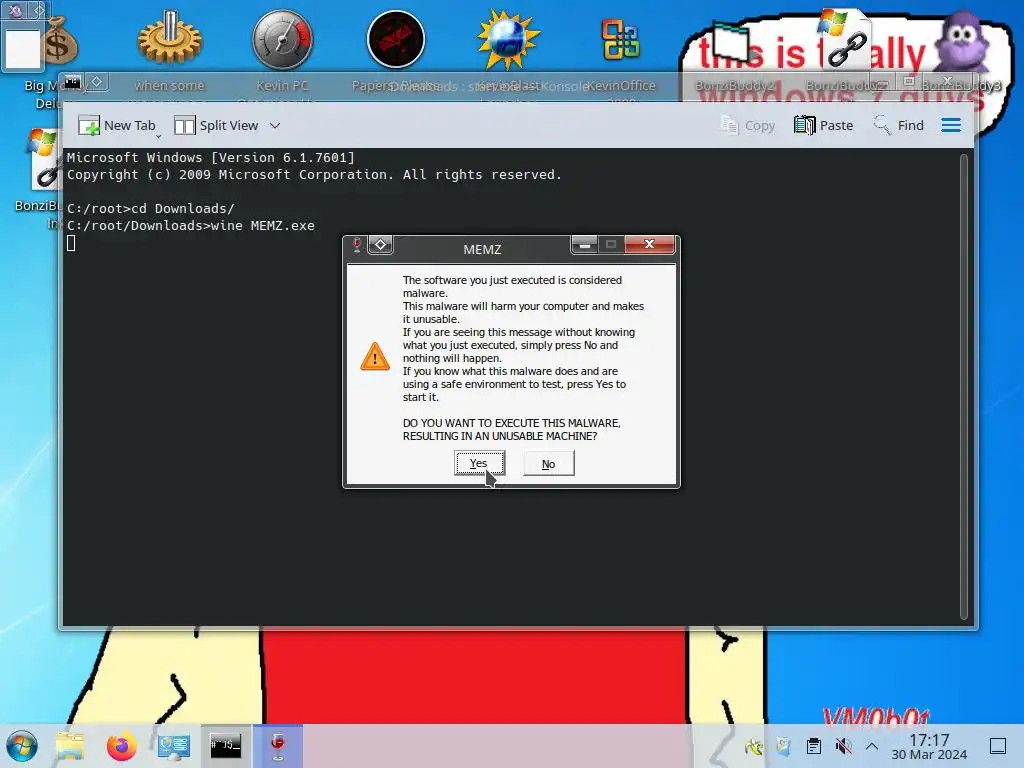Toggle pin on the small top-left window

click(39, 10)
